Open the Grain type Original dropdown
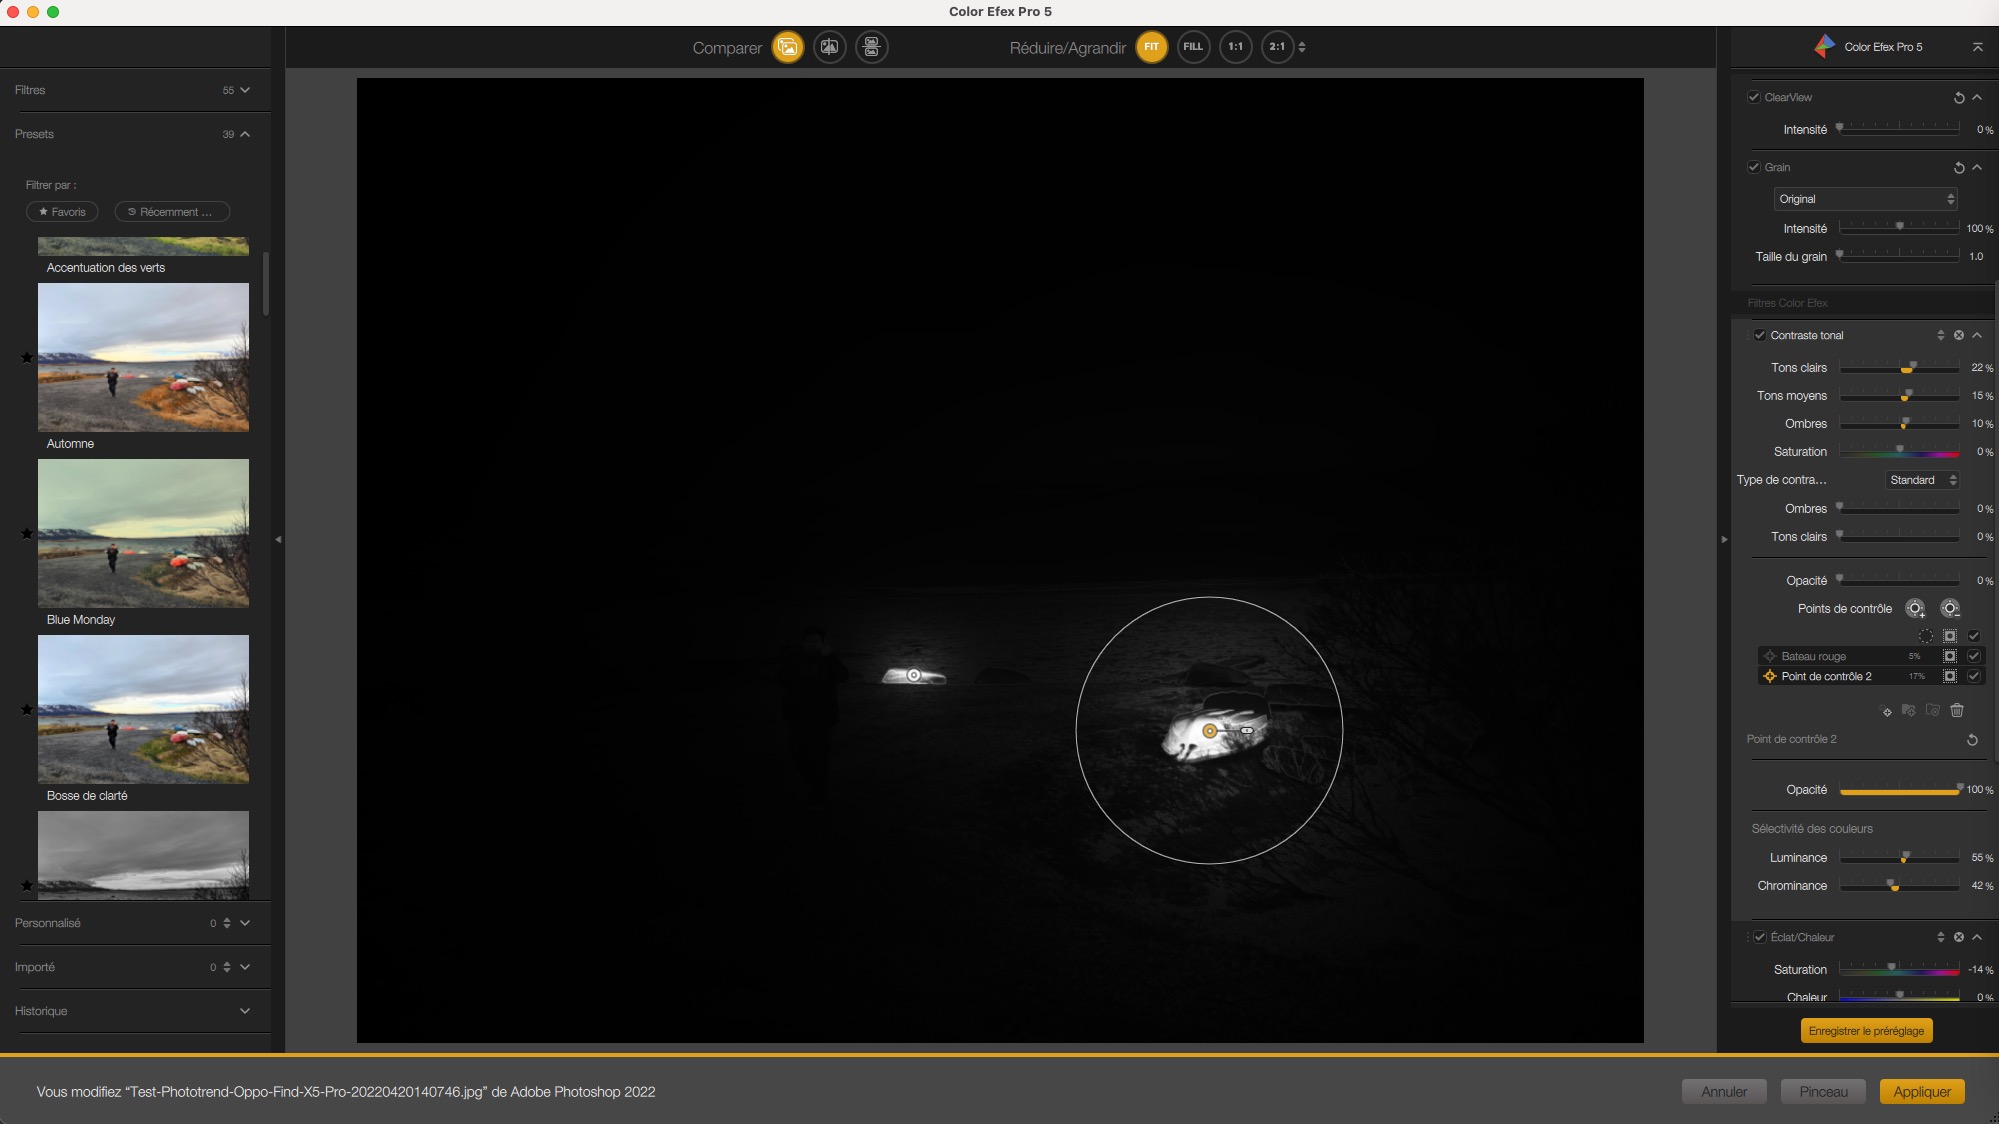Screen dimensions: 1999x1124 point(1866,199)
